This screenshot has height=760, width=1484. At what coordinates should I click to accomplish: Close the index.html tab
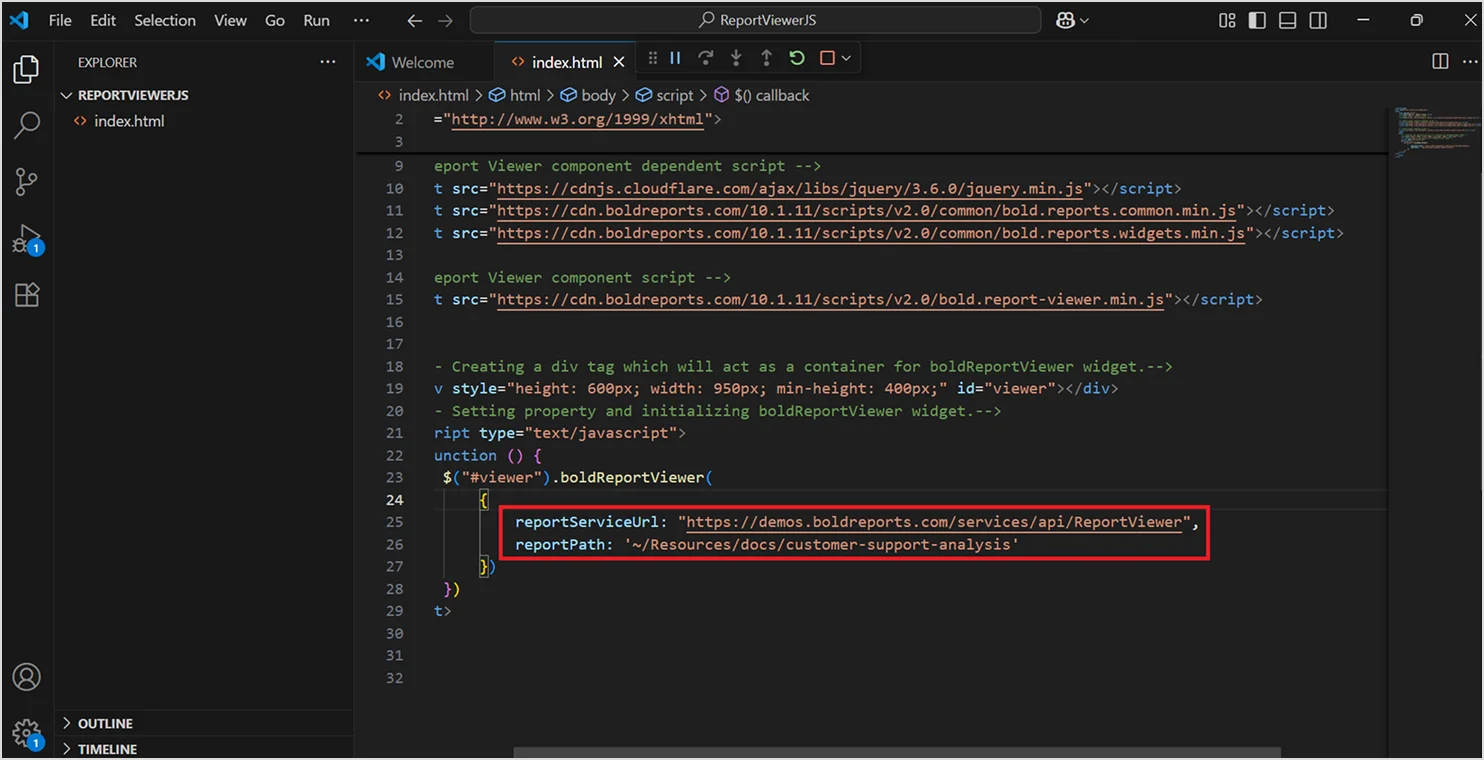click(x=619, y=62)
